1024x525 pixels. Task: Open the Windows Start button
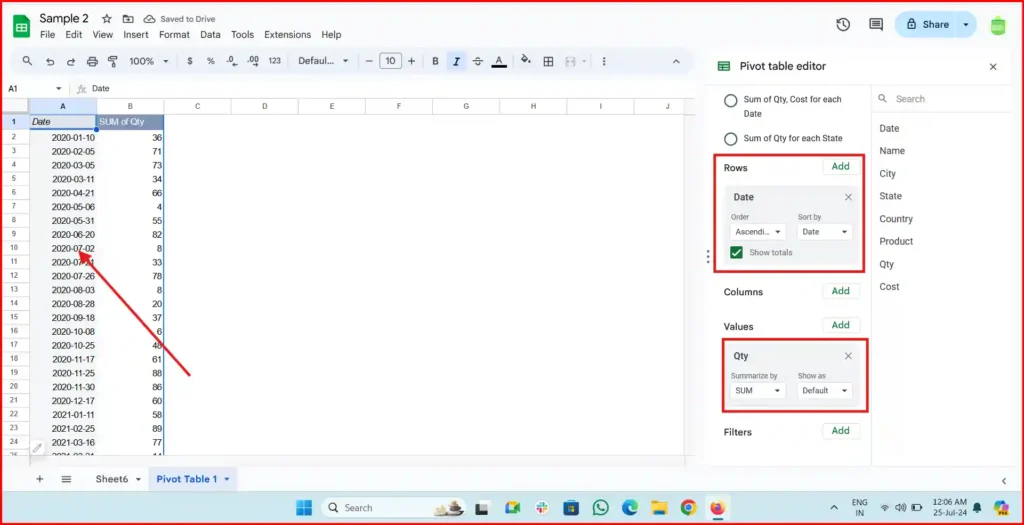tap(304, 507)
